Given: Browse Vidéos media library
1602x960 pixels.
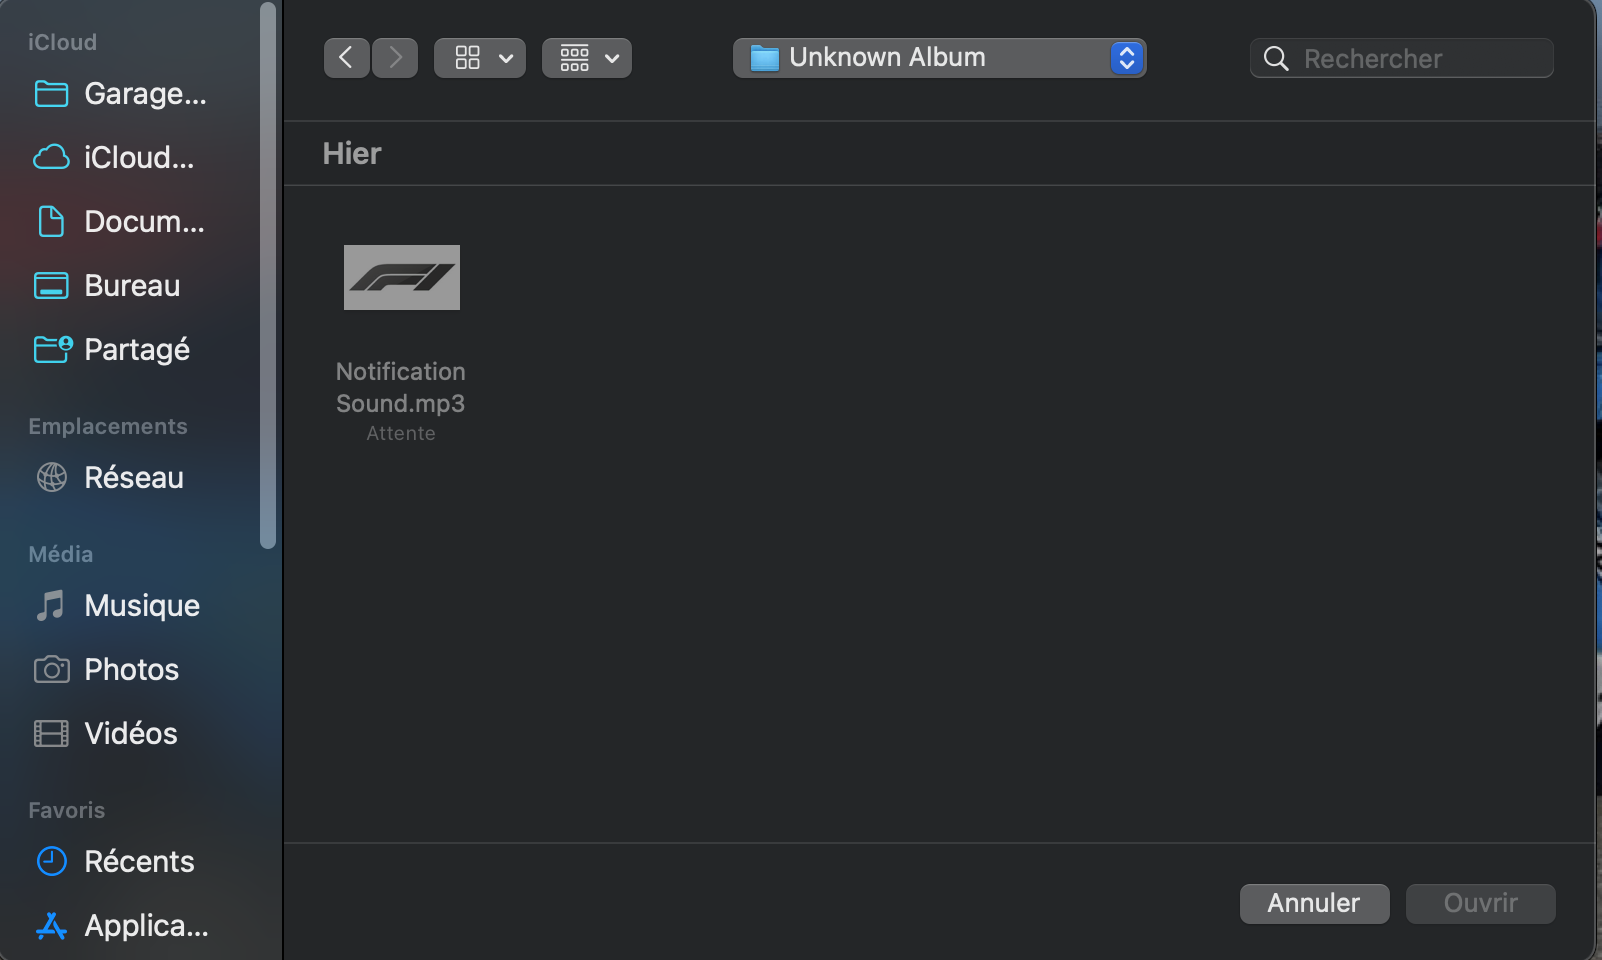Looking at the screenshot, I should [x=105, y=734].
